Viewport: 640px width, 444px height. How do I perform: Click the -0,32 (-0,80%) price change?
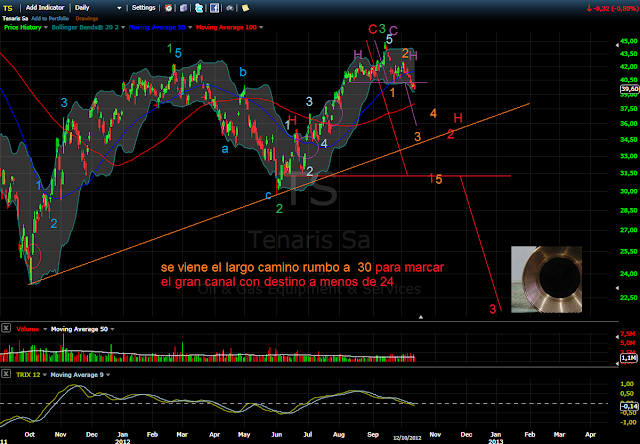[x=612, y=8]
